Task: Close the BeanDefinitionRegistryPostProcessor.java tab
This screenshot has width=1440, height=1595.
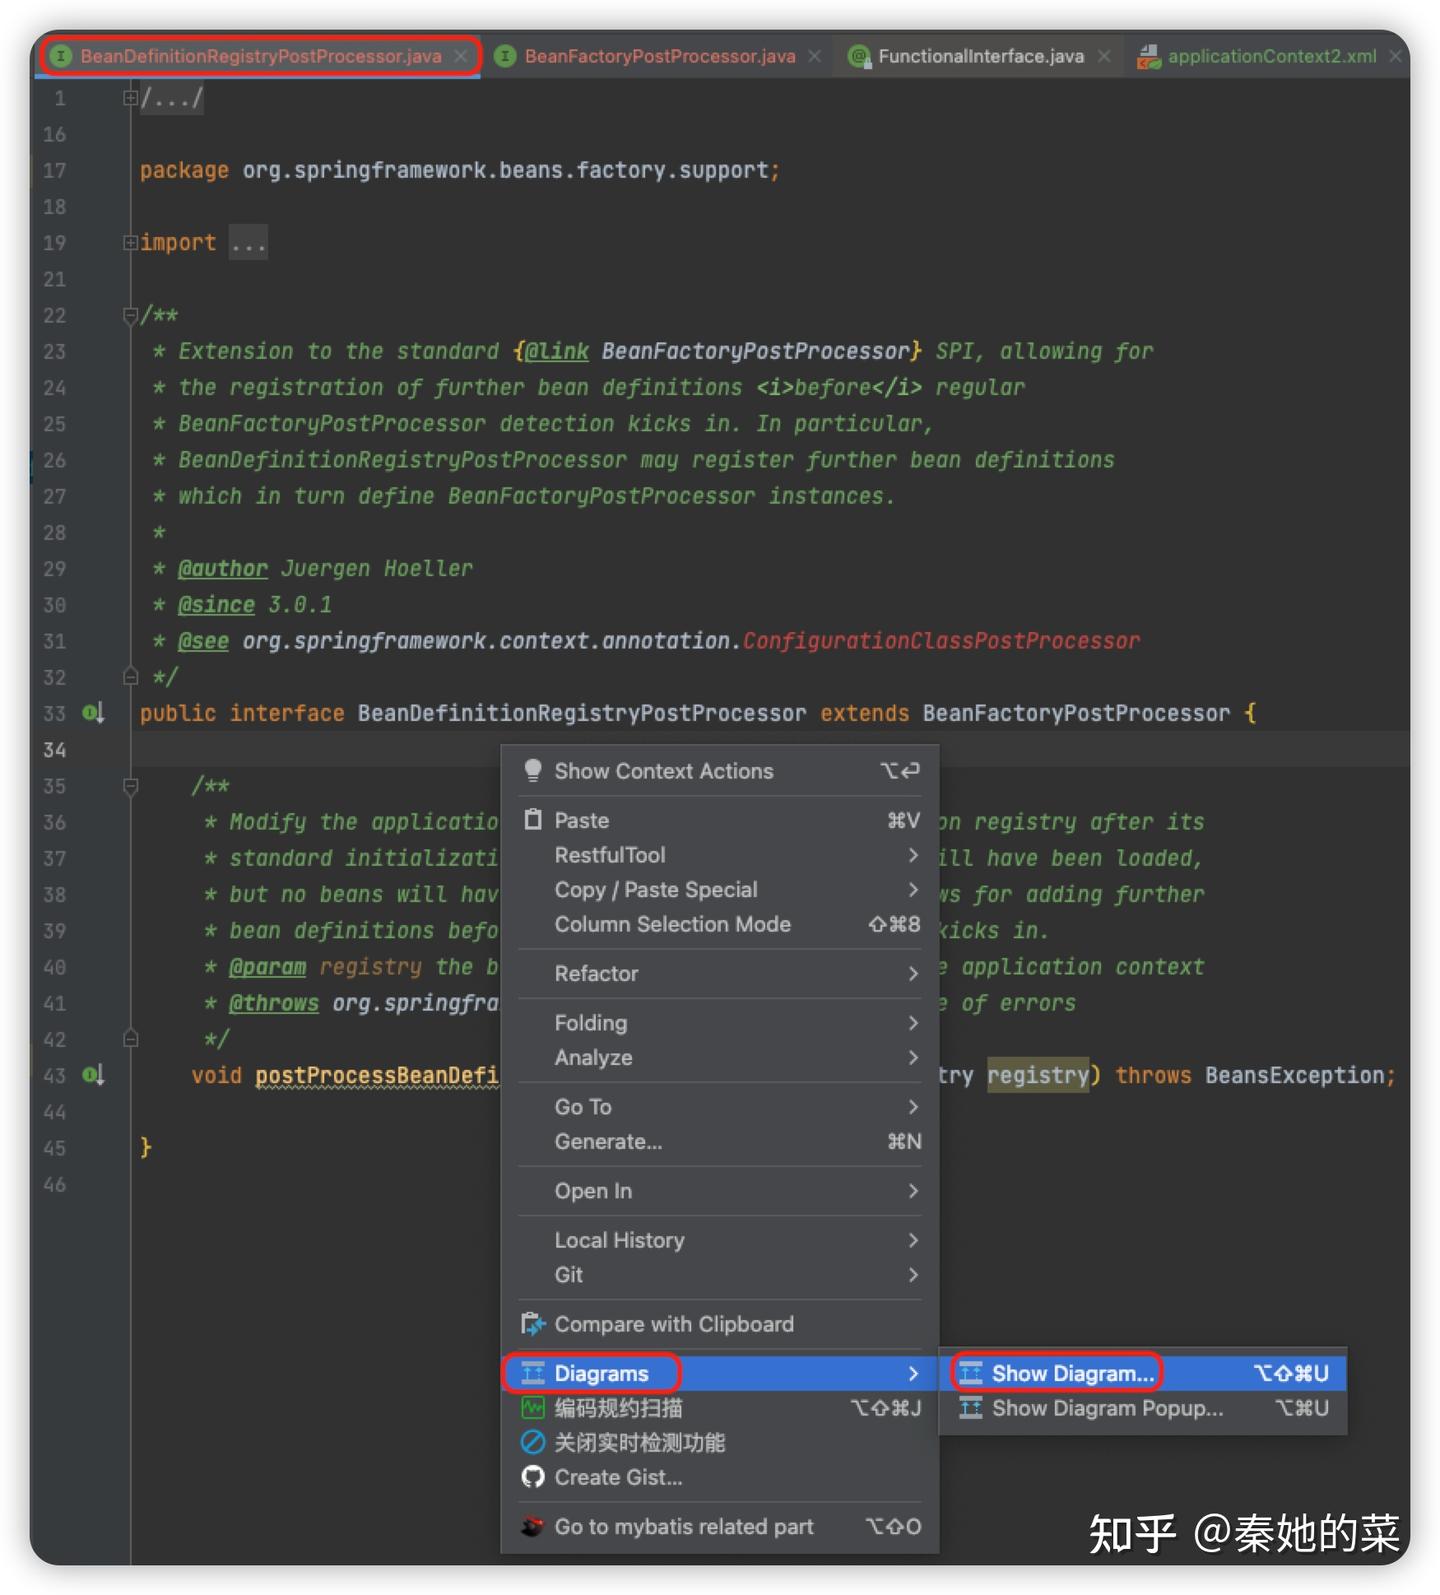Action: click(460, 56)
